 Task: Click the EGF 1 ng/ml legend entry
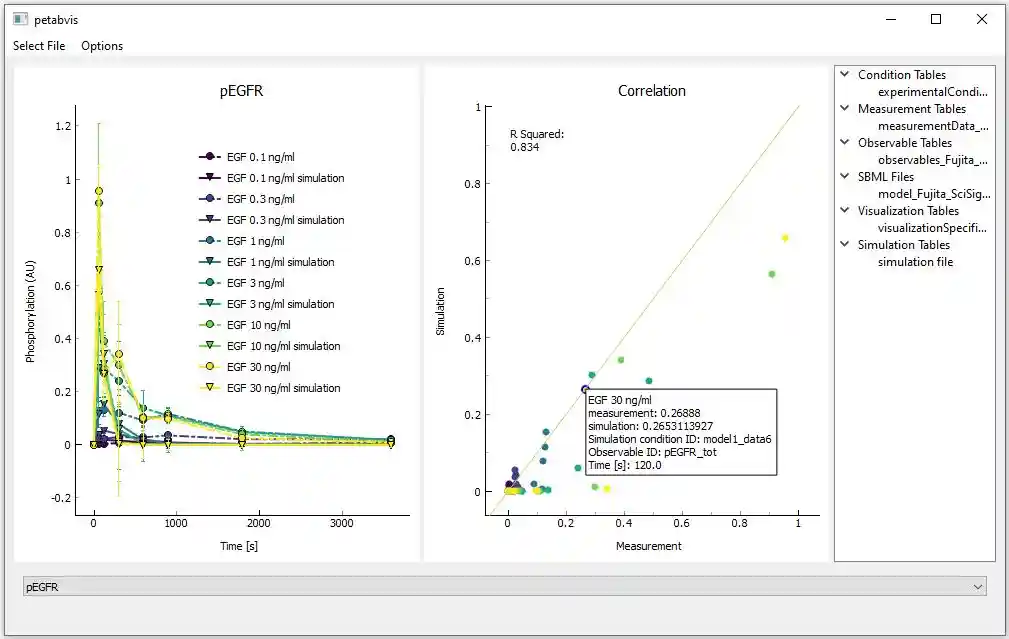[242, 241]
